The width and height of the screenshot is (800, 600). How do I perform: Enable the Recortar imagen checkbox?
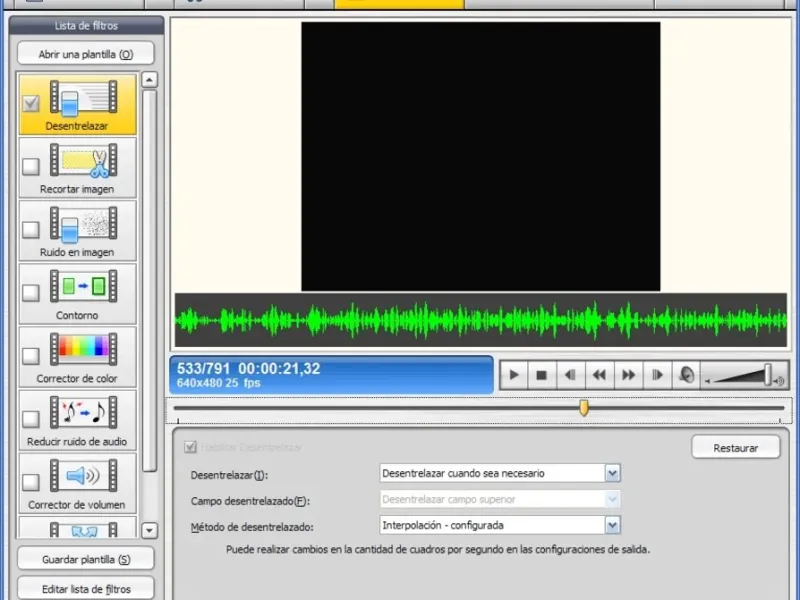click(x=31, y=166)
